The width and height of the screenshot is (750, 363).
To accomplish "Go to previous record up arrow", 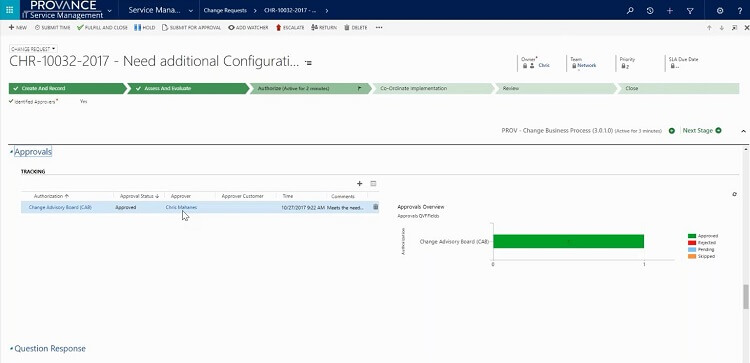I will point(709,28).
